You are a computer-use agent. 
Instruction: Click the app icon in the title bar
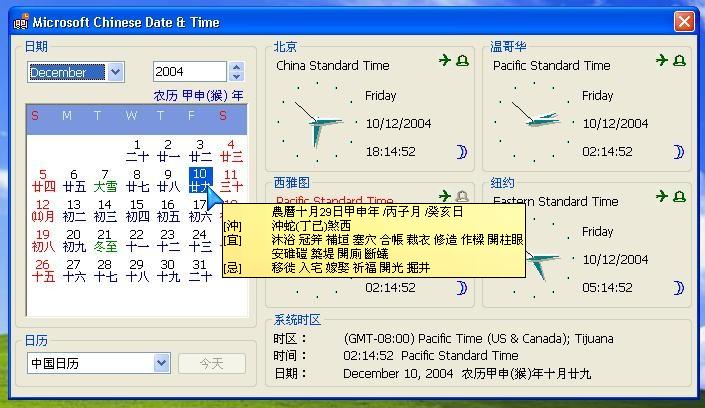[21, 22]
